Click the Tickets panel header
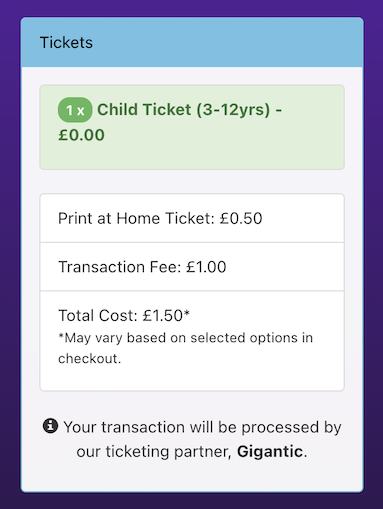Image resolution: width=383 pixels, height=509 pixels. (x=192, y=42)
